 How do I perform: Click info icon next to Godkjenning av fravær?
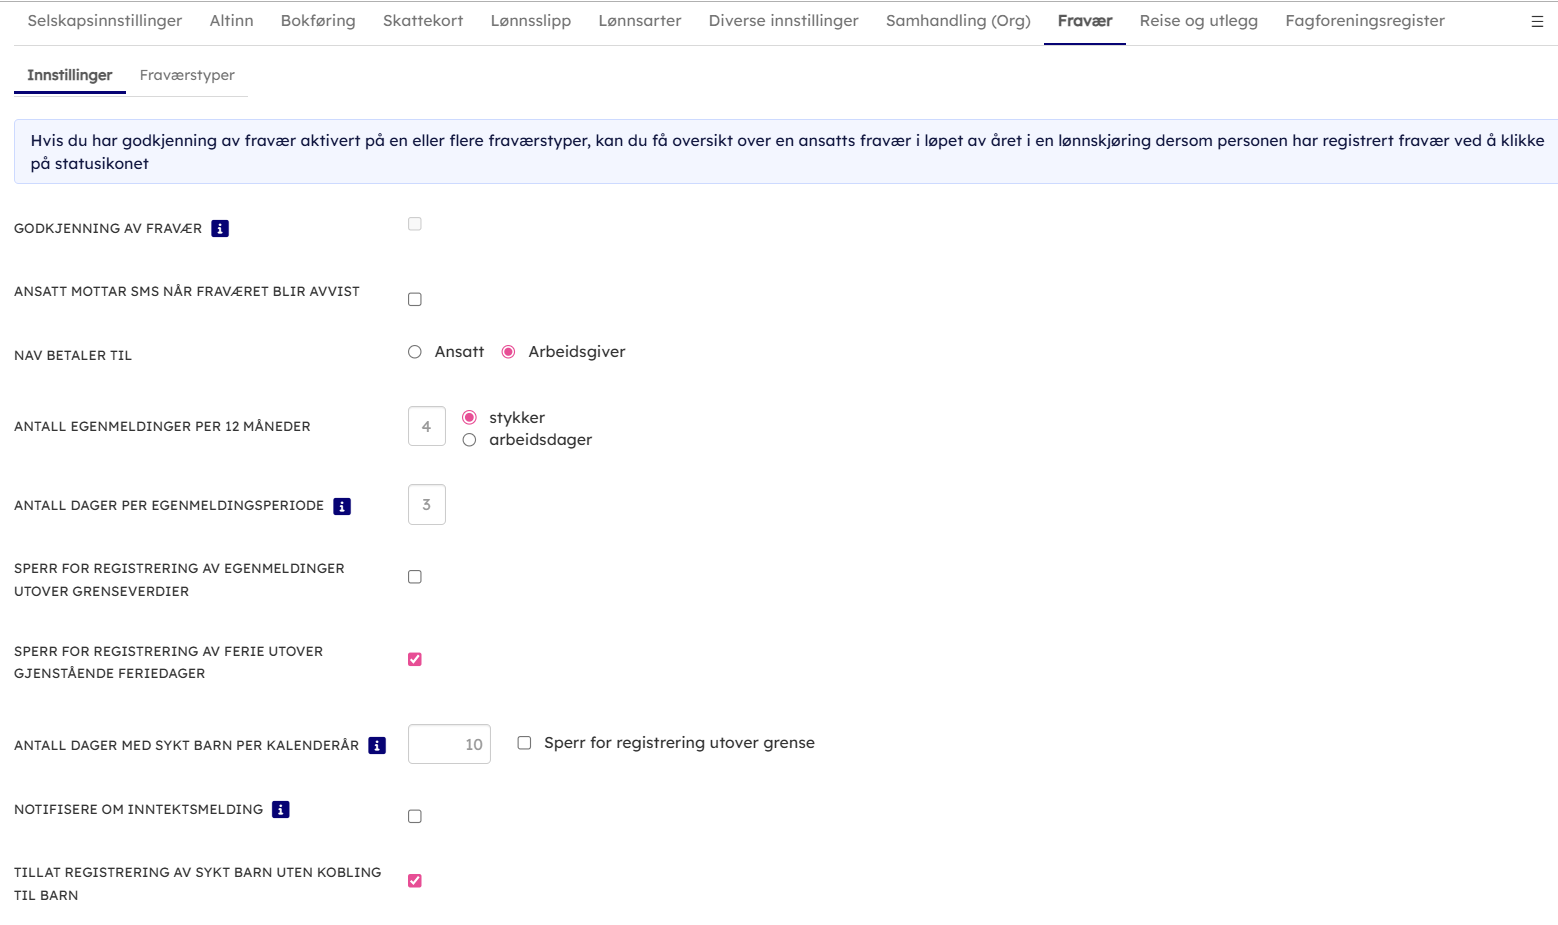point(220,229)
